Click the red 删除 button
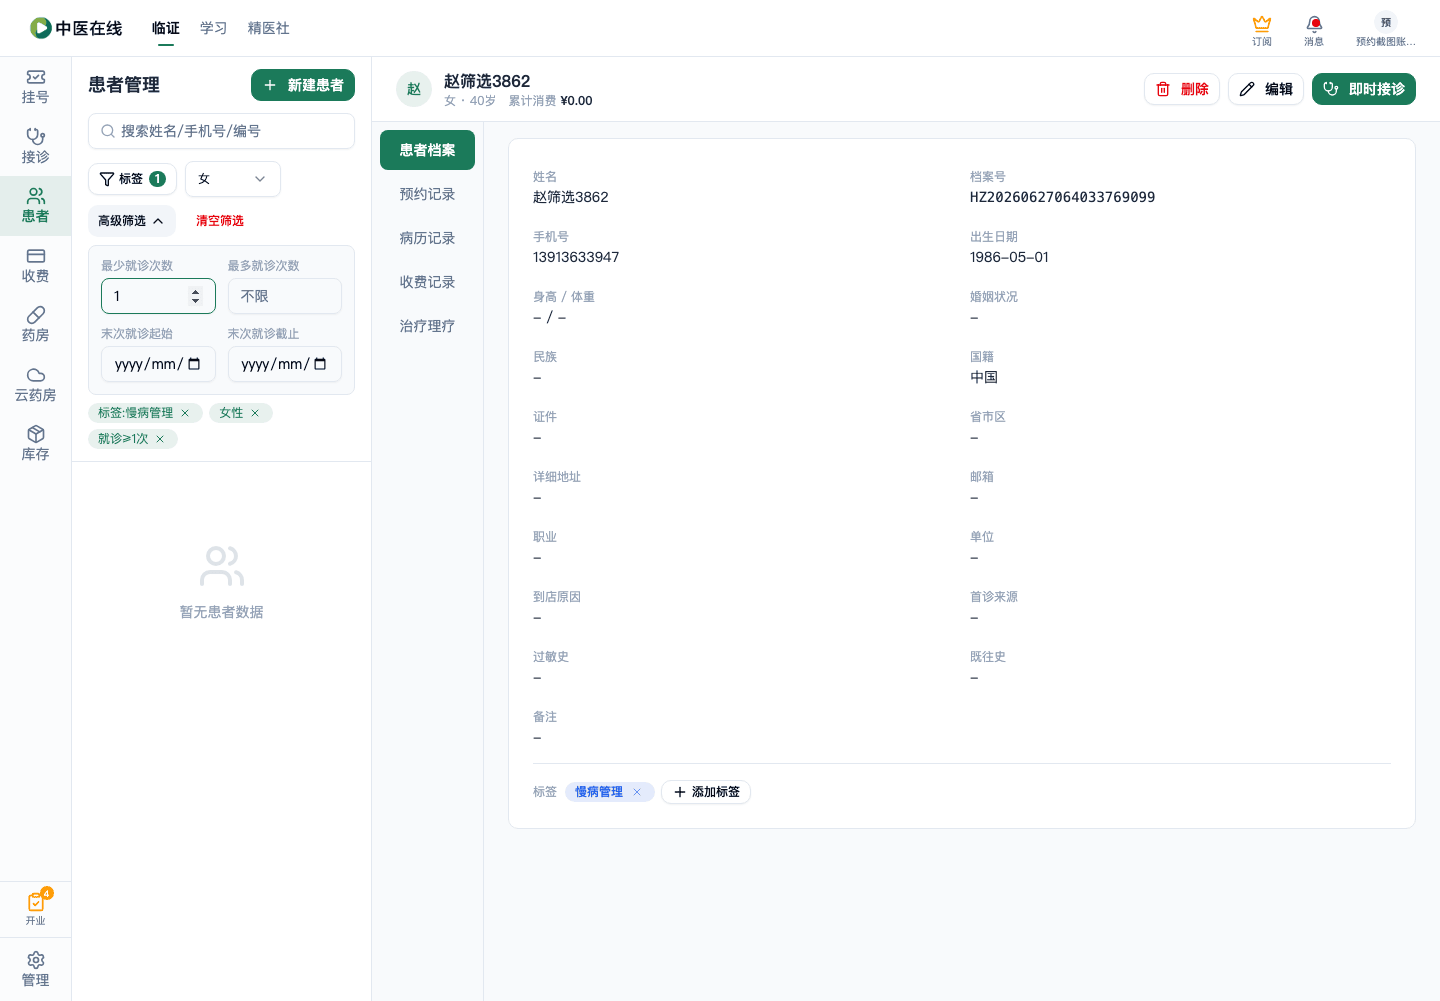1440x1001 pixels. [x=1182, y=89]
